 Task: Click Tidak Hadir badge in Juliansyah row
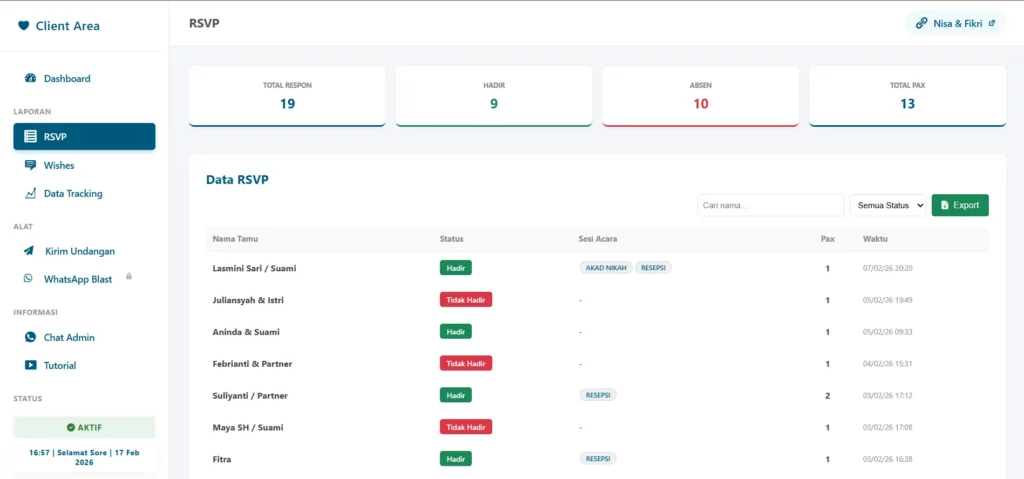466,299
